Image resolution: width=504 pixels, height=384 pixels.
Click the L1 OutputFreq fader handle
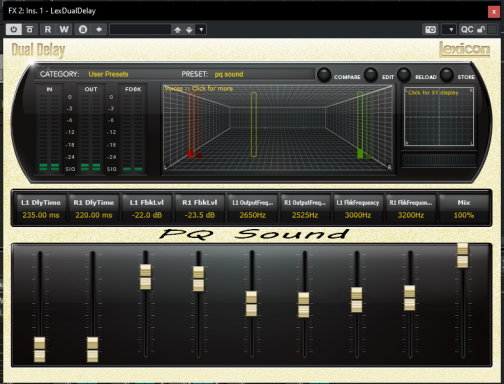tap(251, 304)
